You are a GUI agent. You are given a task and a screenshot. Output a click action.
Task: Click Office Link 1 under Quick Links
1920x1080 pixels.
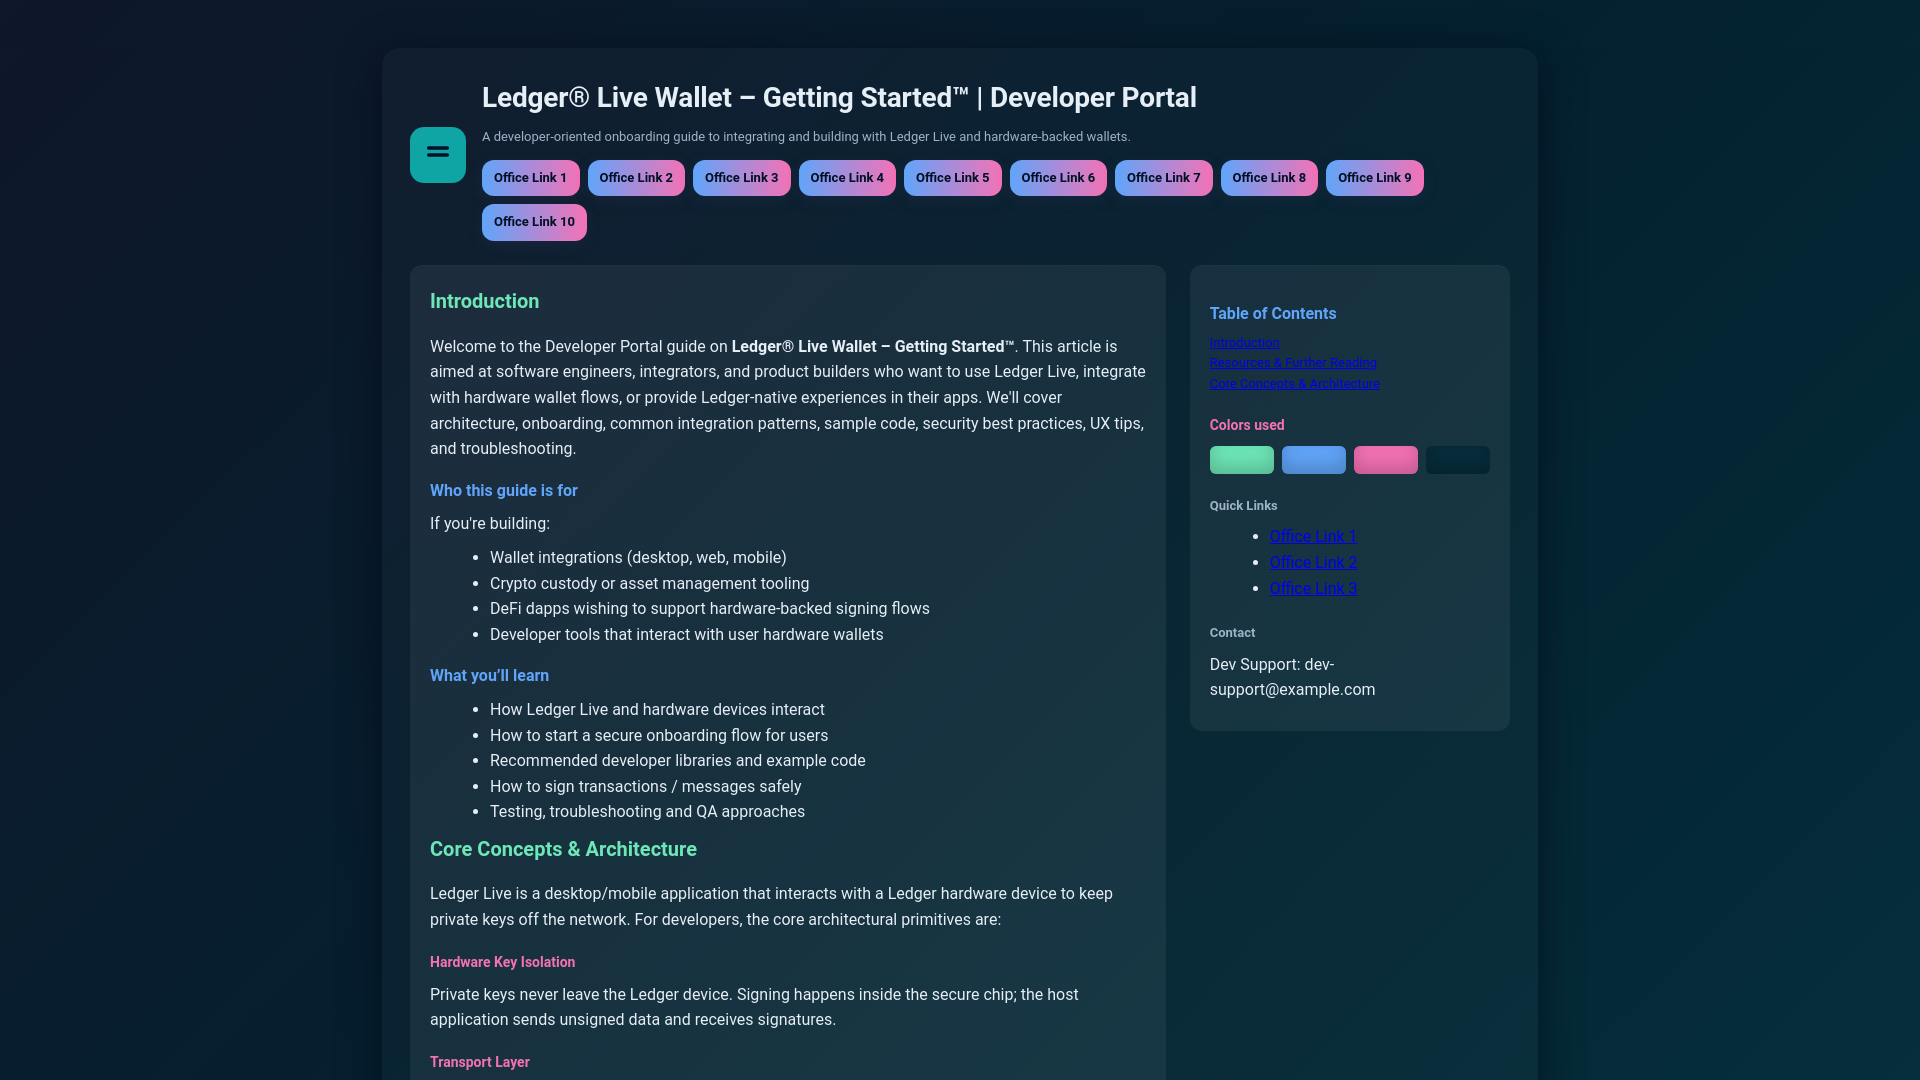point(1313,536)
